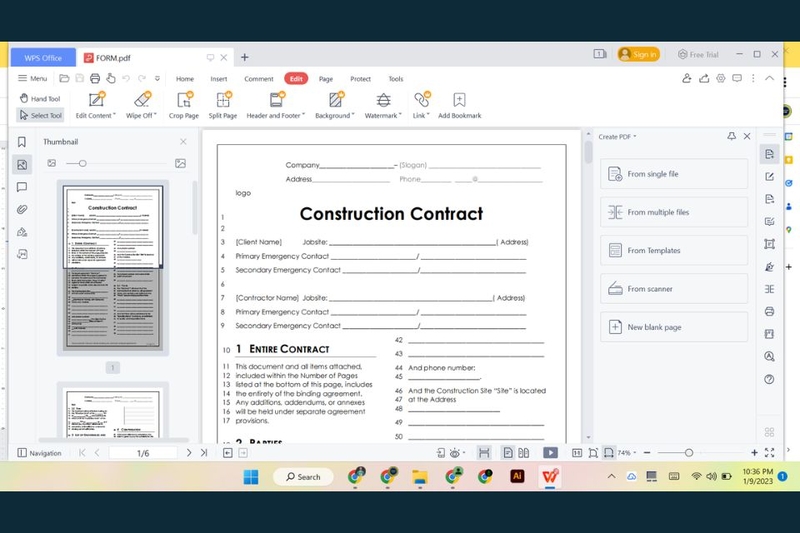Click the Free Trial button
This screenshot has height=533, width=800.
pyautogui.click(x=698, y=54)
